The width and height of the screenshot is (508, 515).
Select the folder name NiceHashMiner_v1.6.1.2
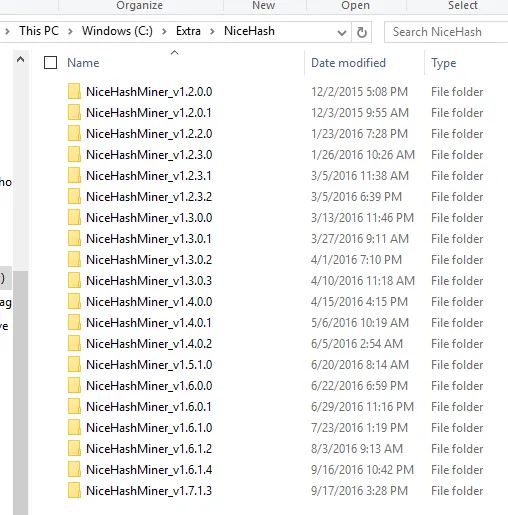click(x=149, y=449)
